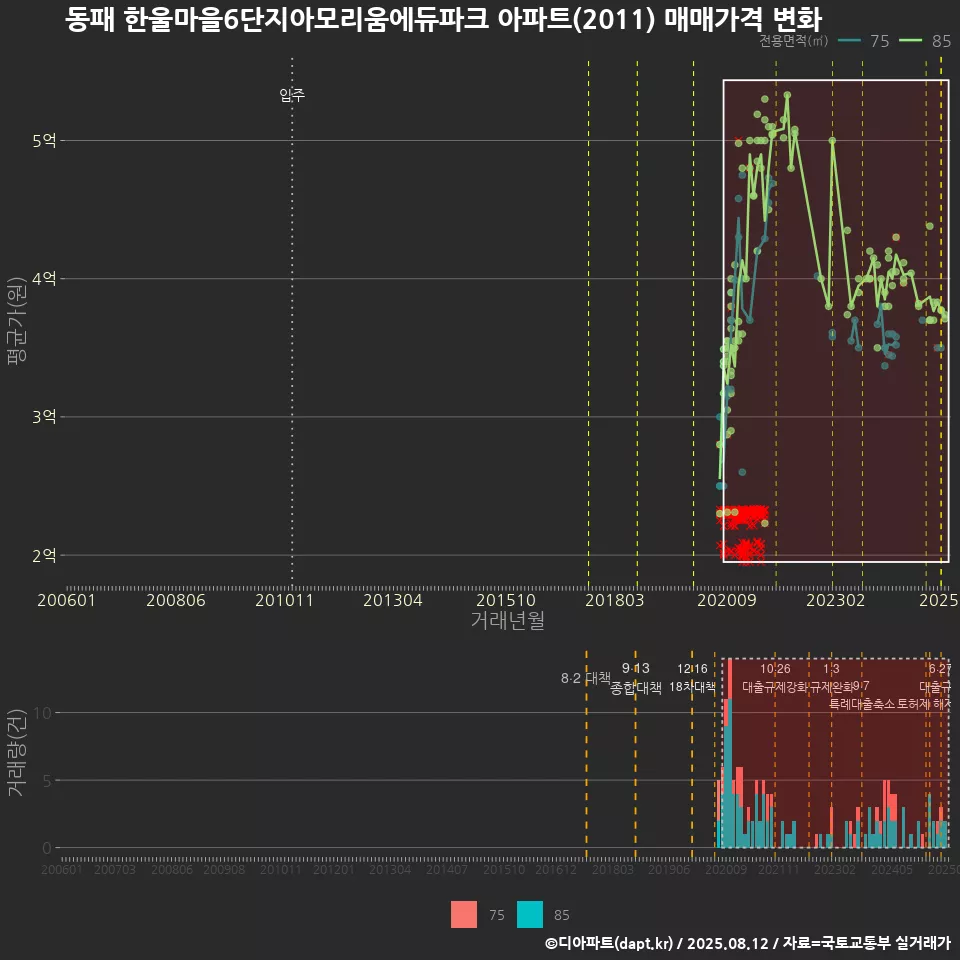This screenshot has width=960, height=960.
Task: Click 200703 on the volume chart axis
Action: click(114, 870)
